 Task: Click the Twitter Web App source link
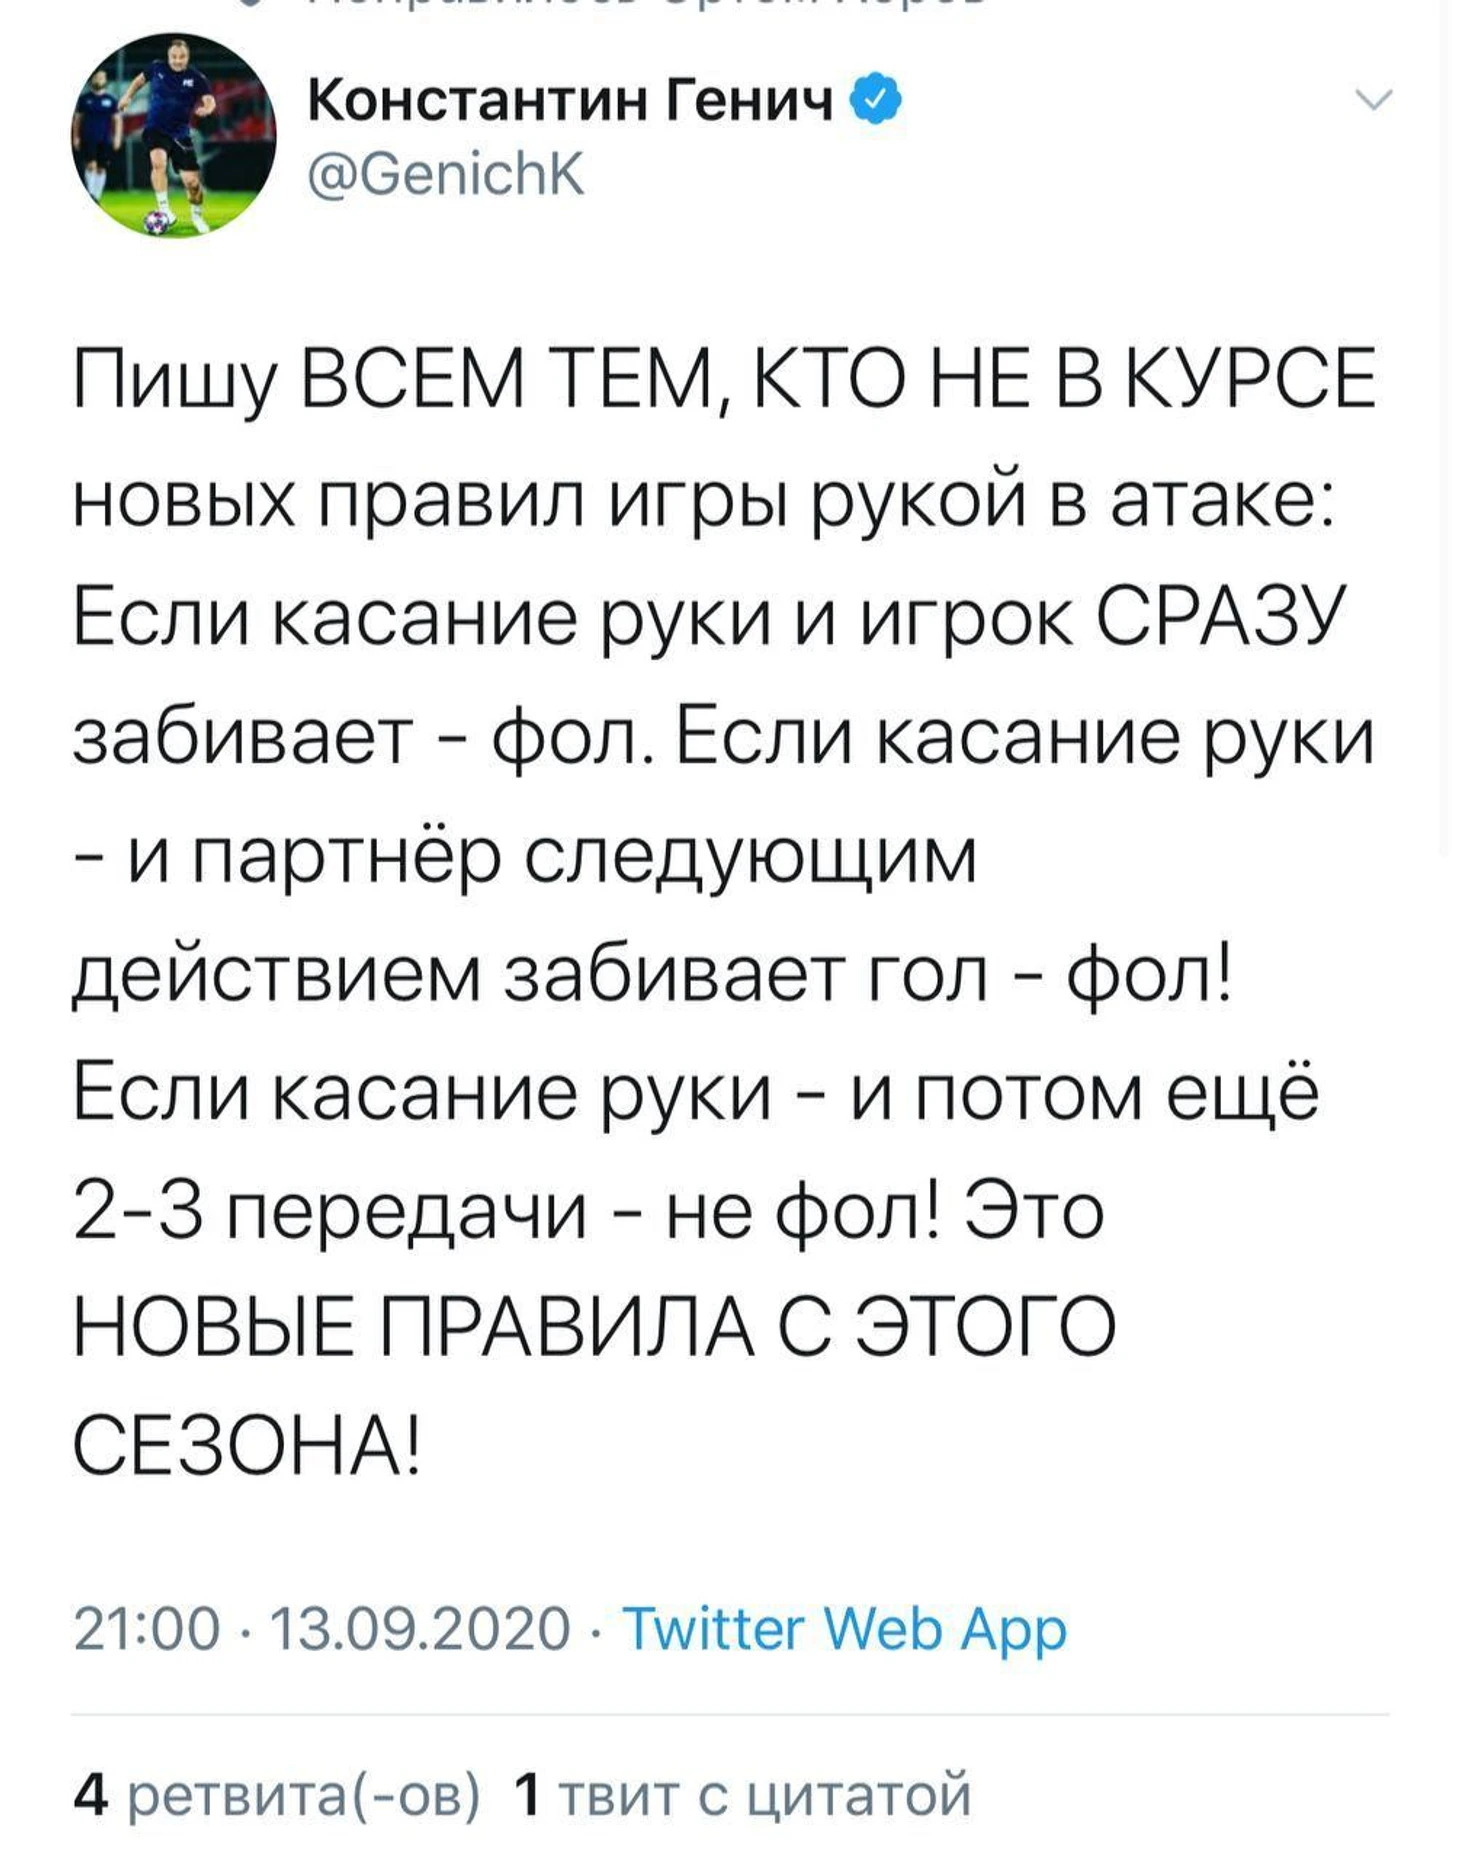point(845,1629)
